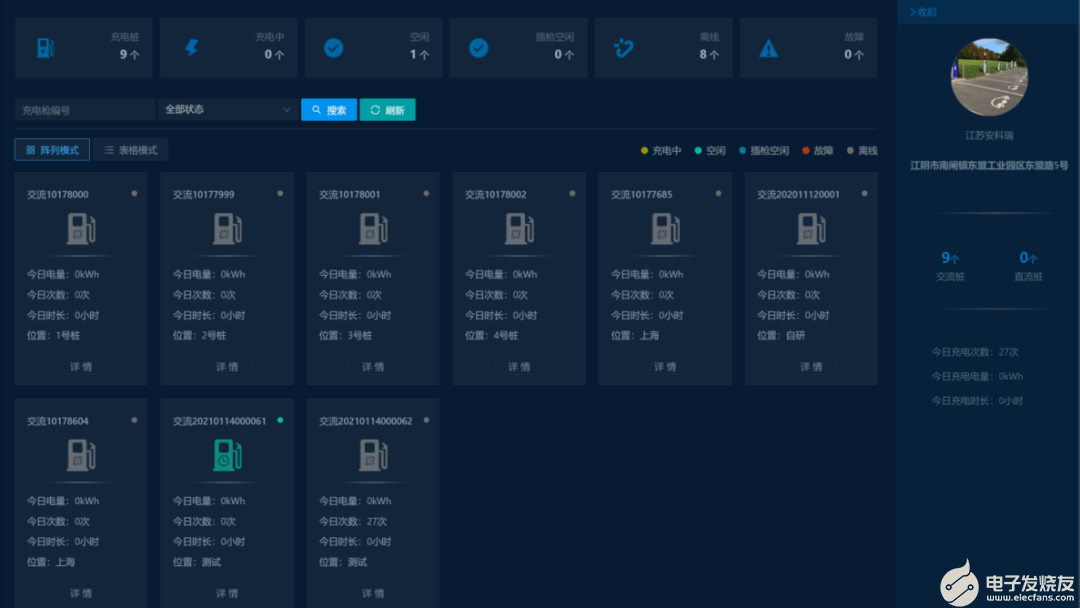The image size is (1080, 608).
Task: Switch to 表格模式 table view
Action: pos(131,150)
